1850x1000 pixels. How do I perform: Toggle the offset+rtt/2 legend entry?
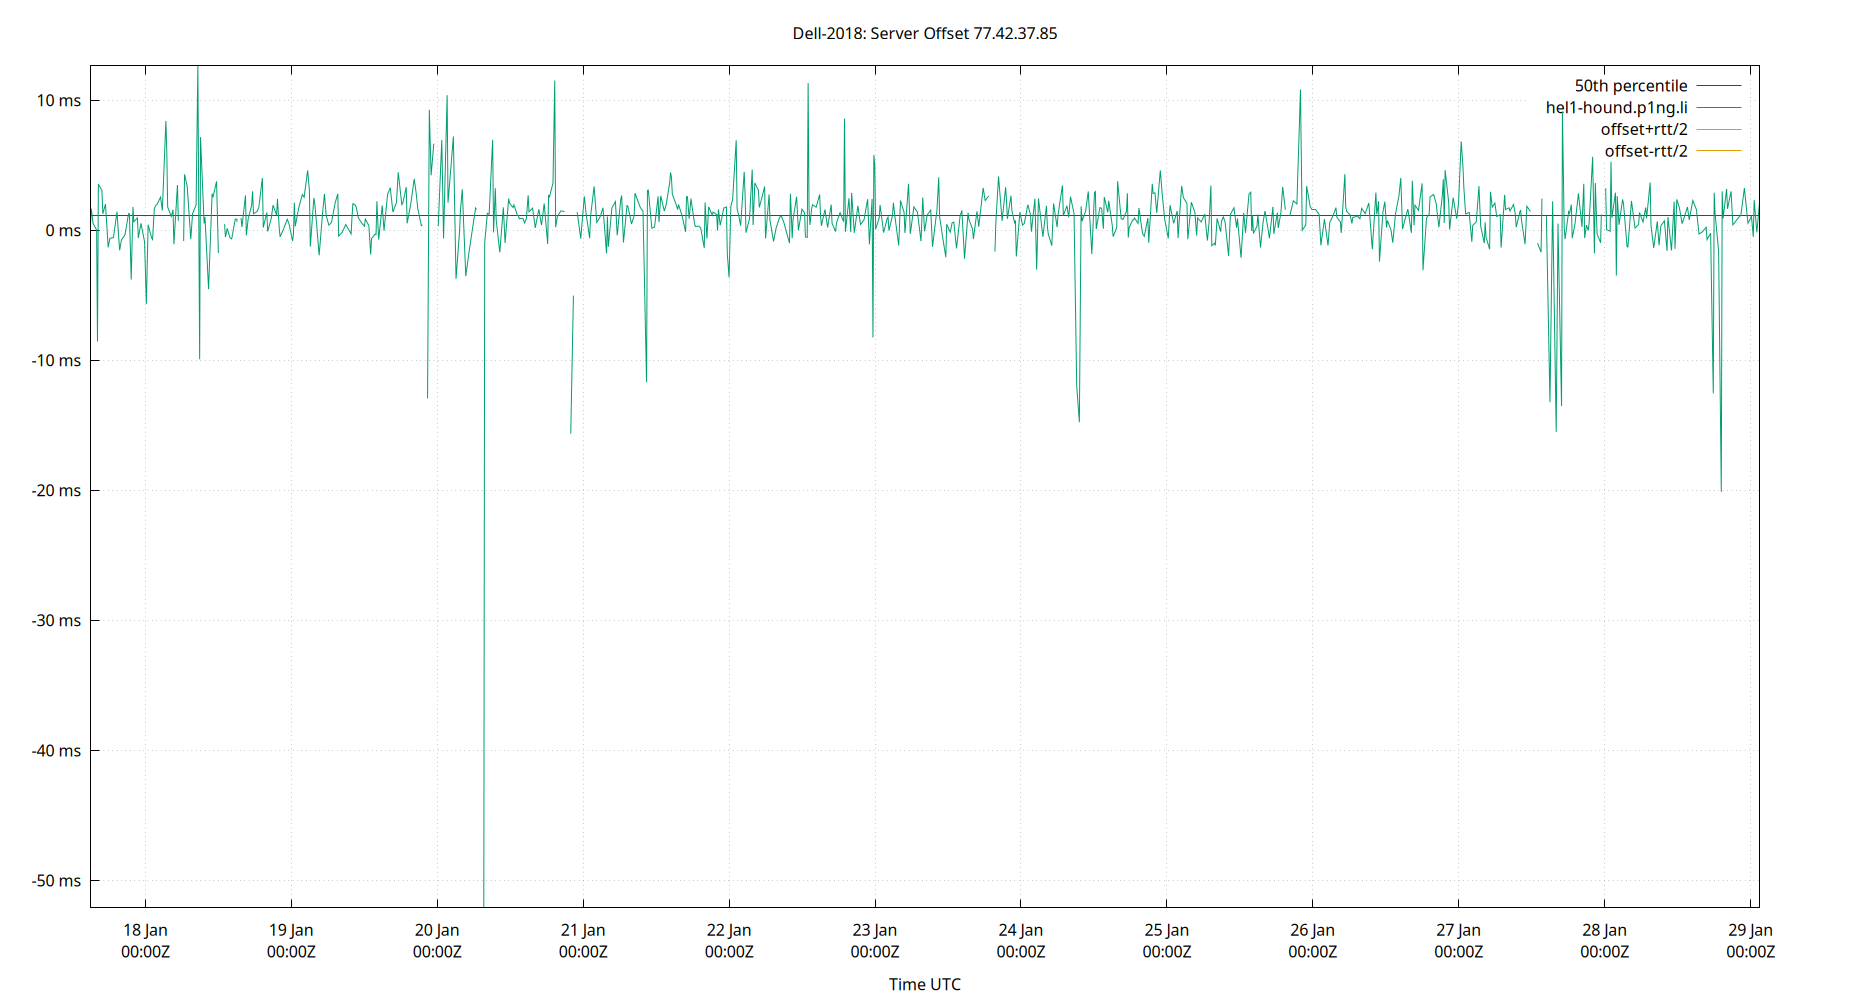coord(1644,129)
